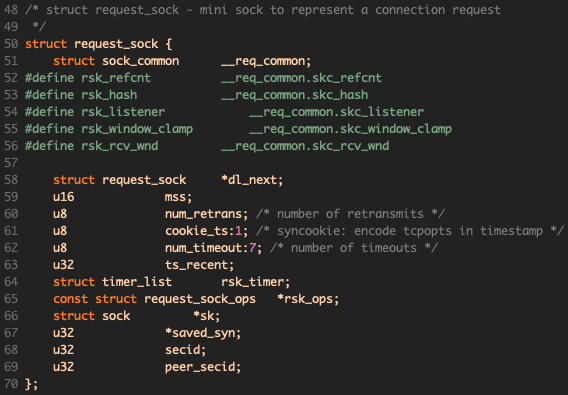Click the struct request_sock declaration name
The image size is (568, 395).
click(x=116, y=44)
